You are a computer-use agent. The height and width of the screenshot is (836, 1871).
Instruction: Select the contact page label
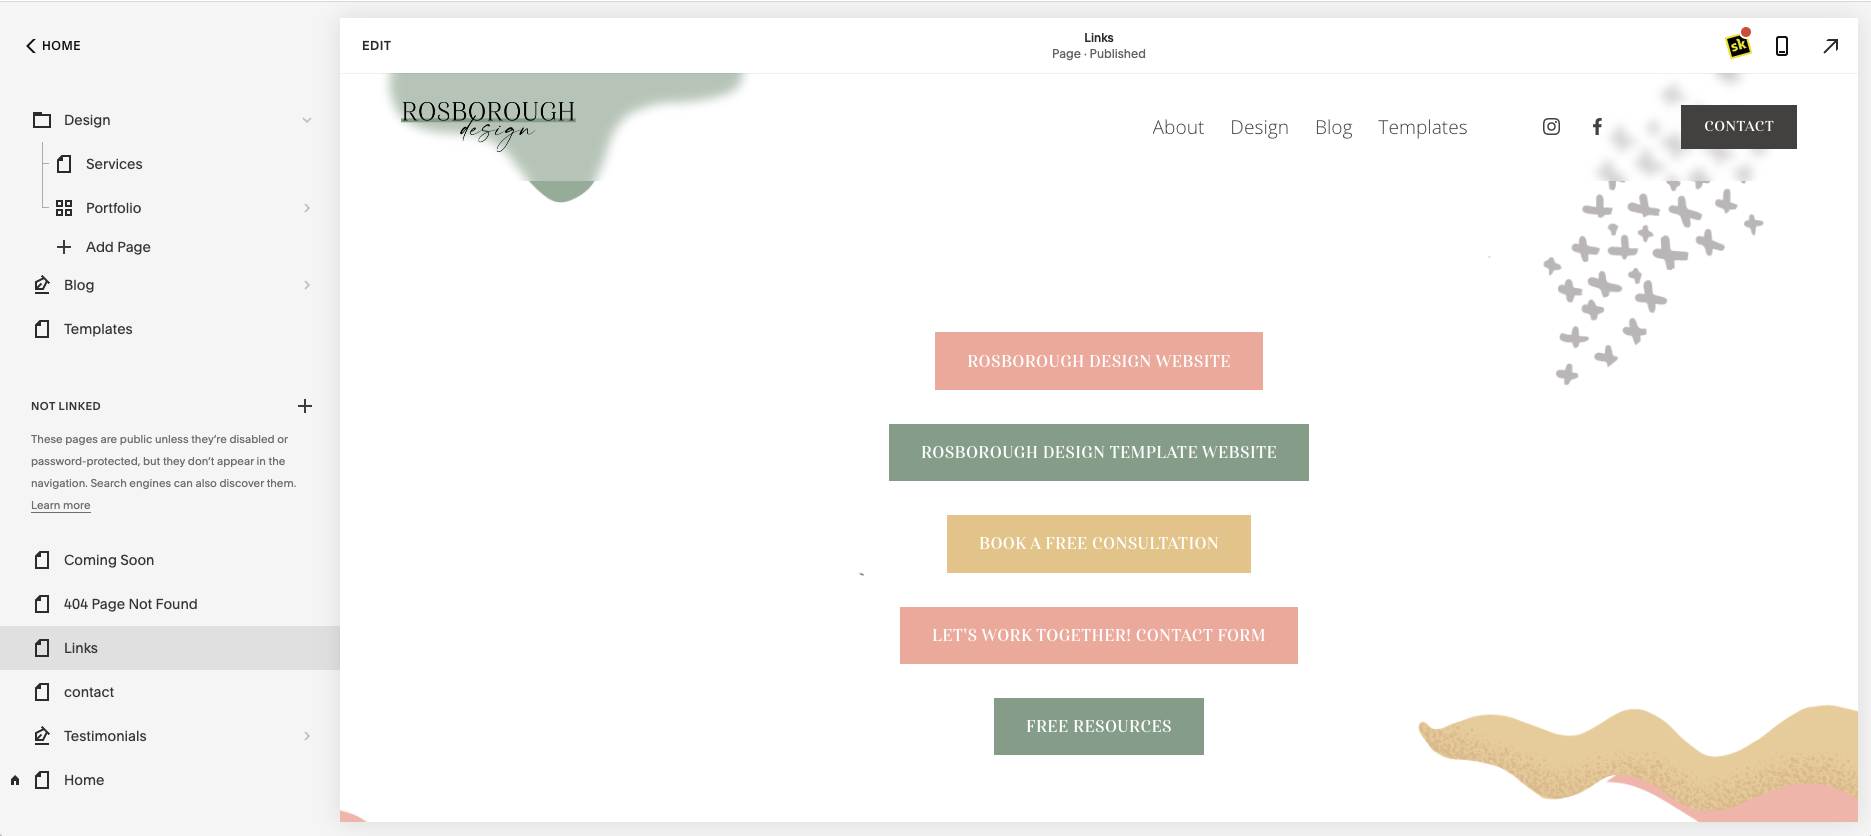tap(89, 692)
